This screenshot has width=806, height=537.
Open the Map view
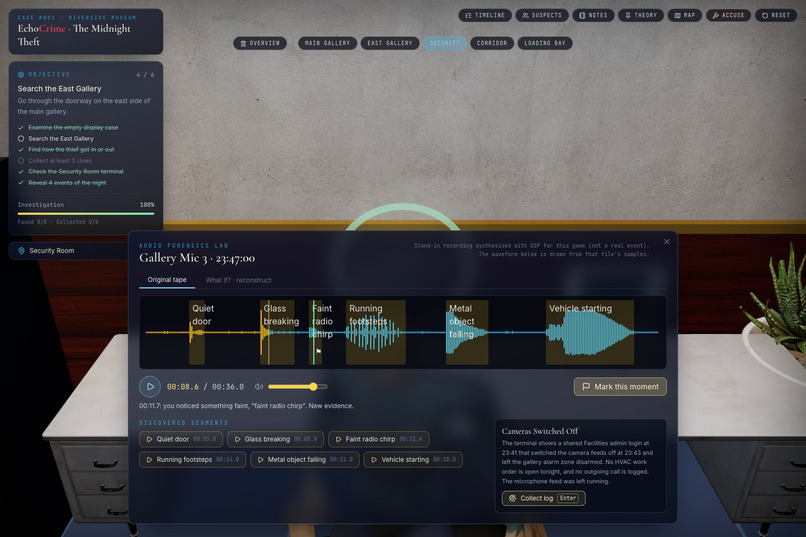point(685,15)
